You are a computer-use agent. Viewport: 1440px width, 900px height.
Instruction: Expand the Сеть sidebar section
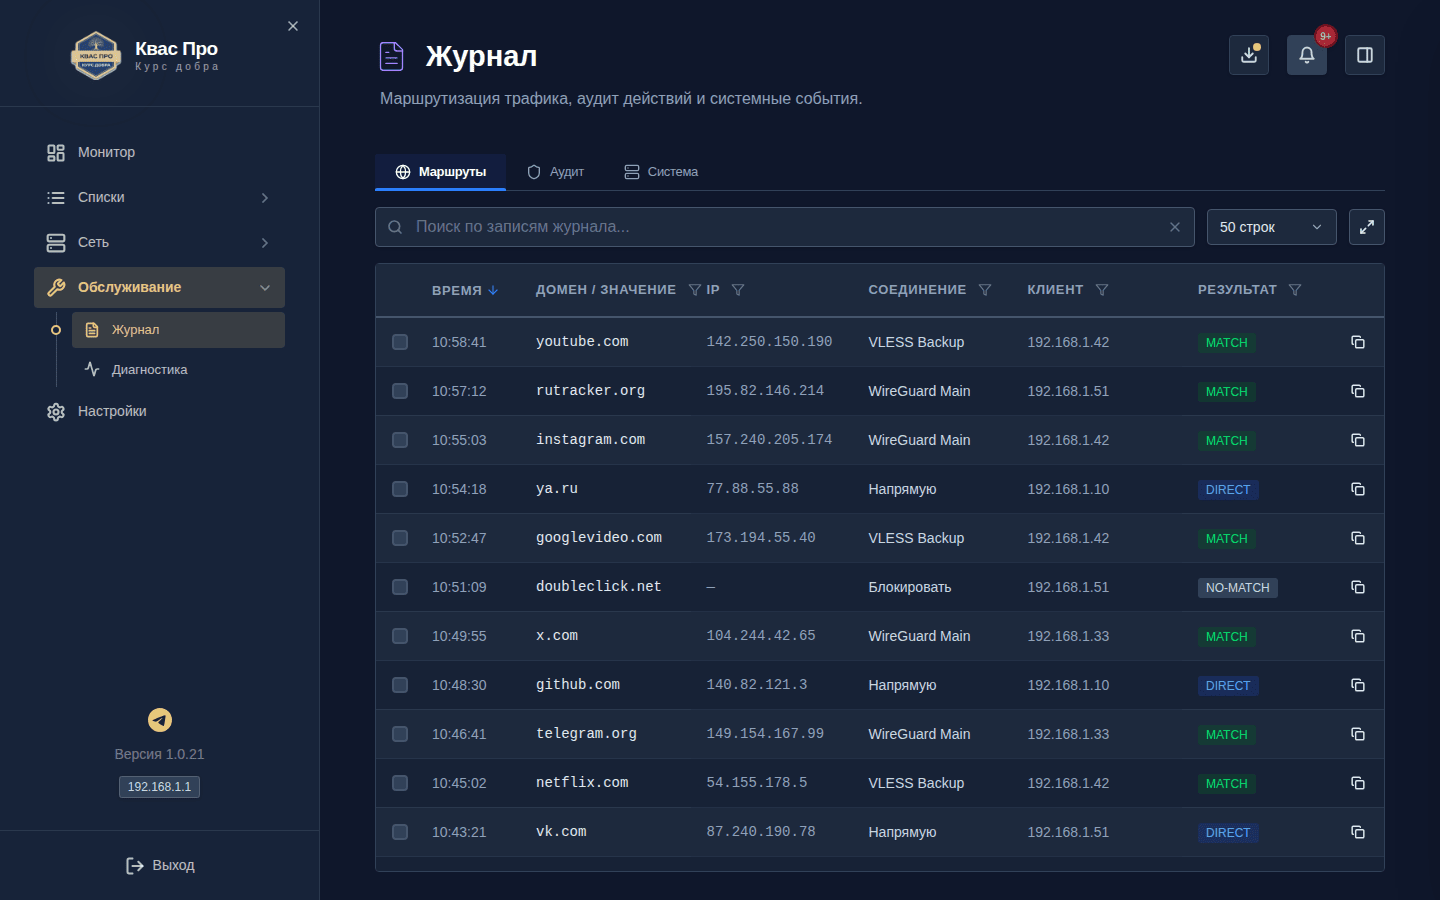click(159, 243)
